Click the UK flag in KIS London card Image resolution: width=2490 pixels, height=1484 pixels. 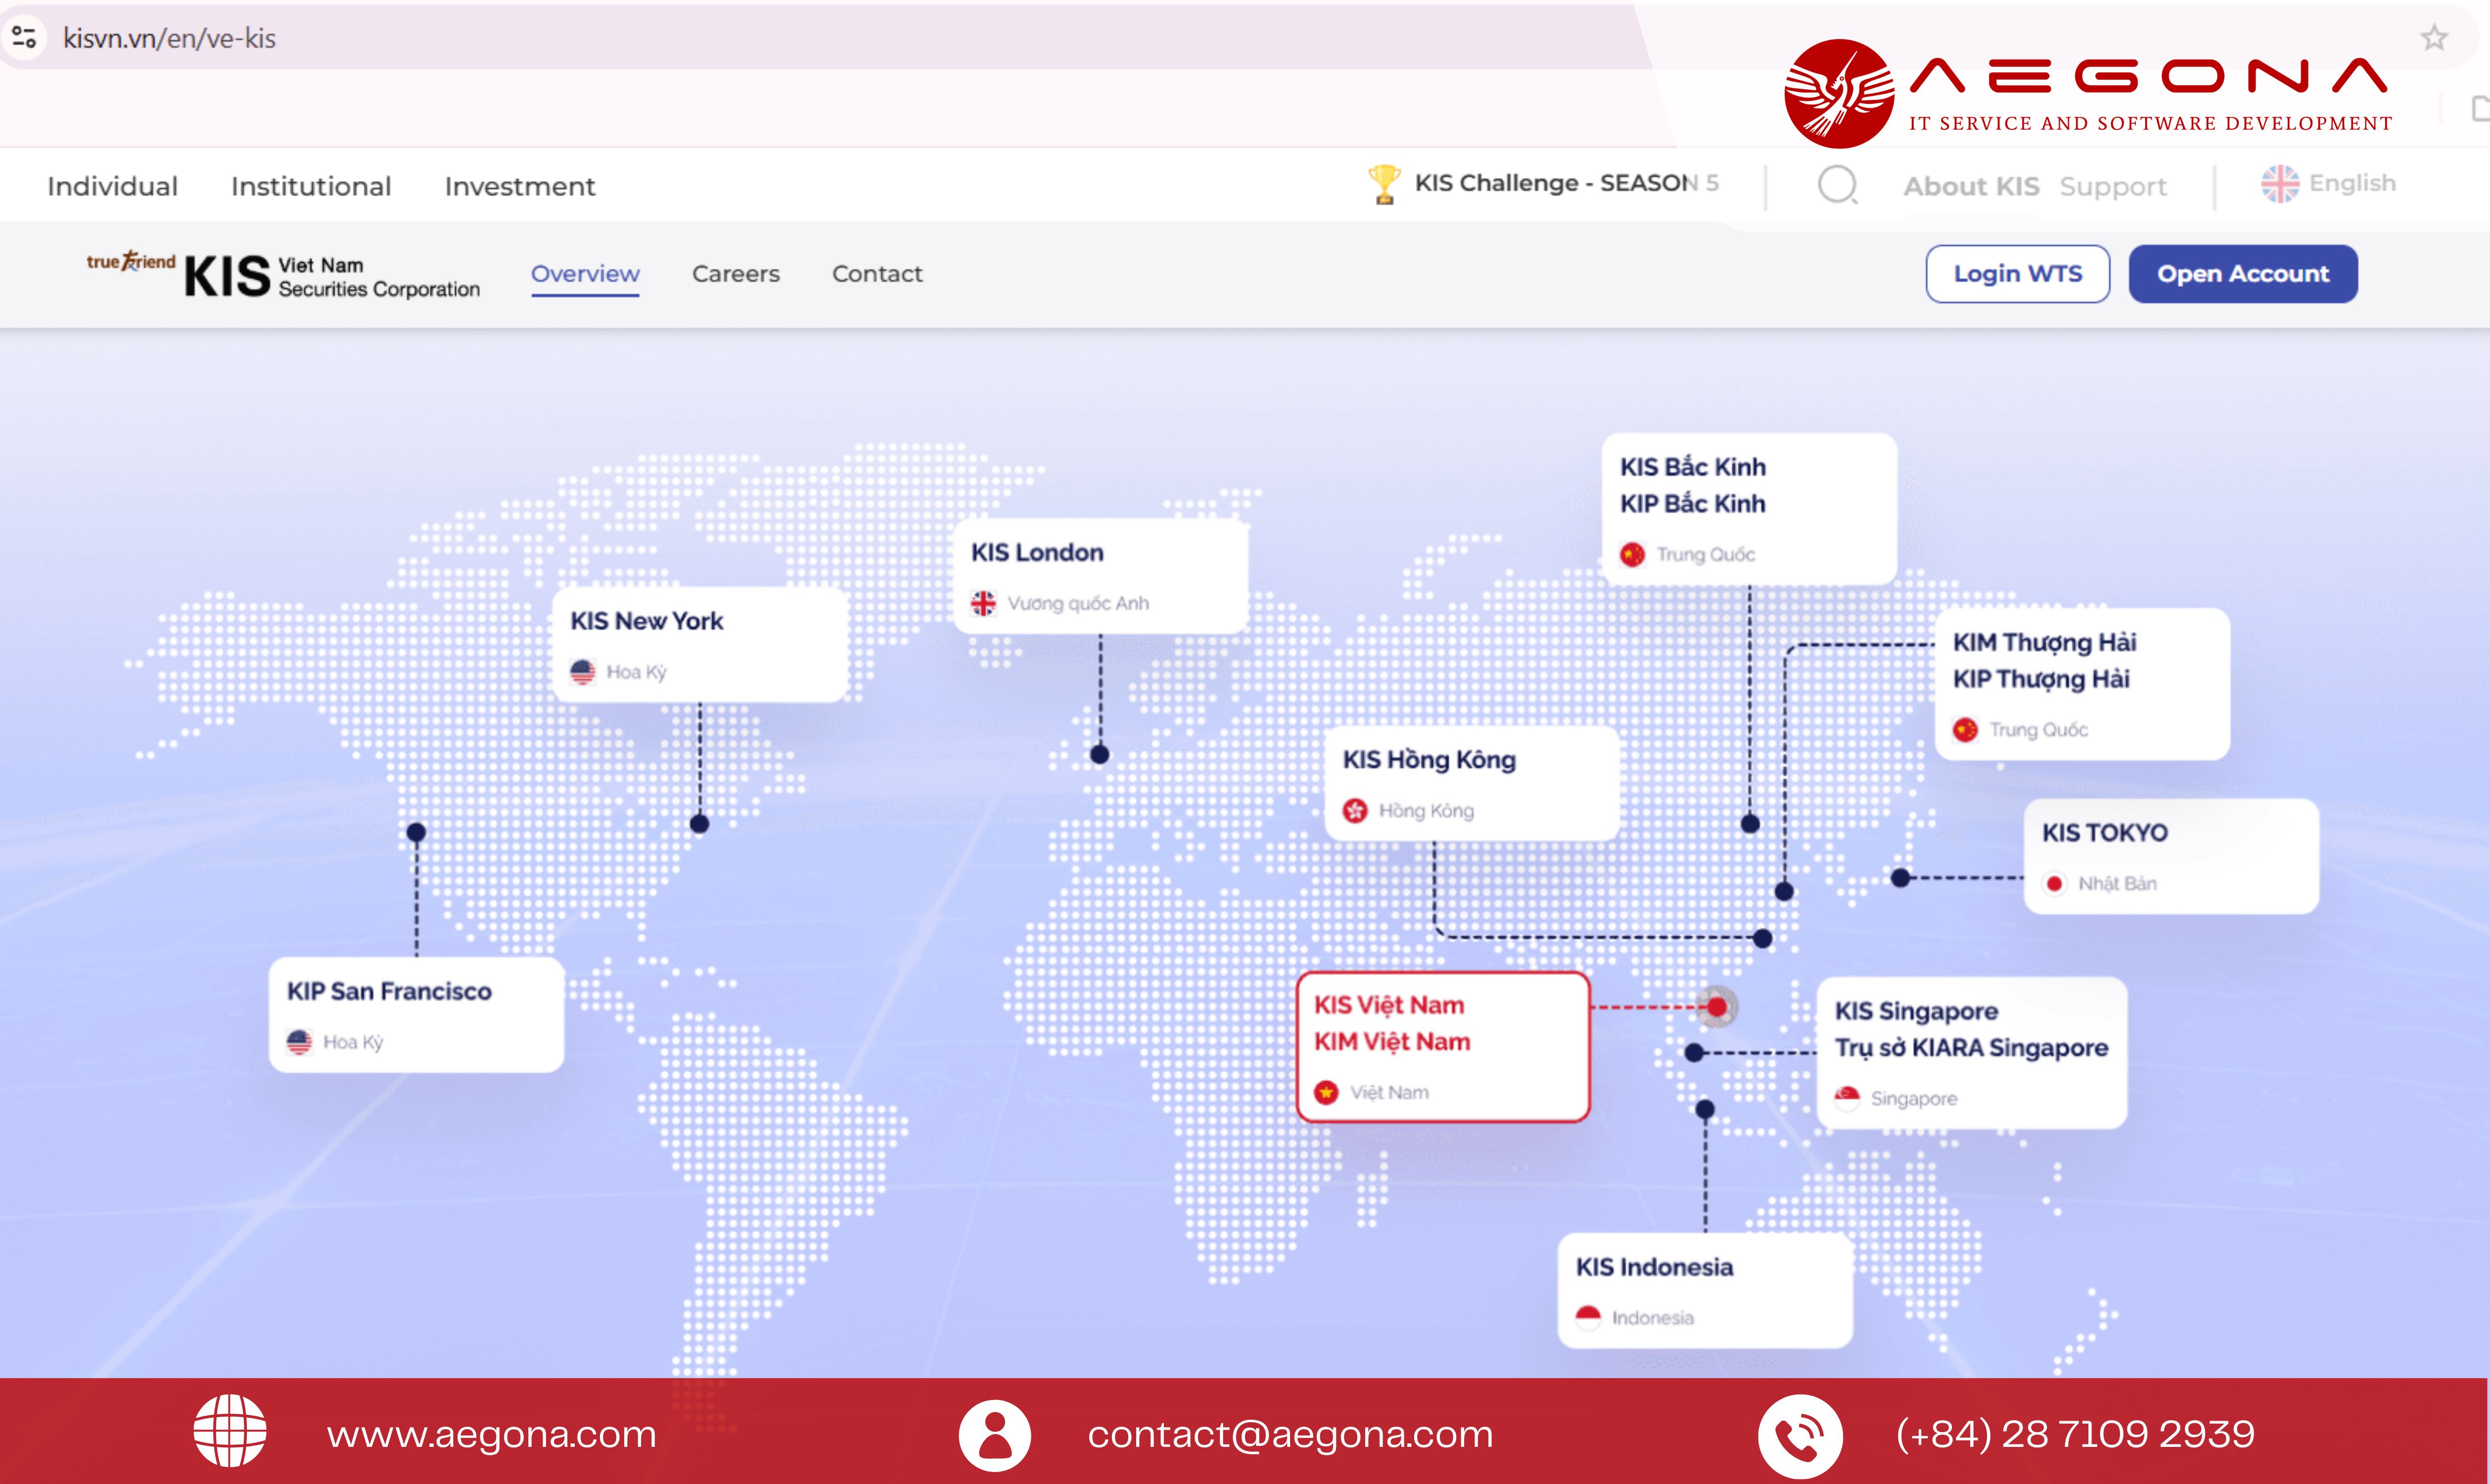tap(984, 603)
